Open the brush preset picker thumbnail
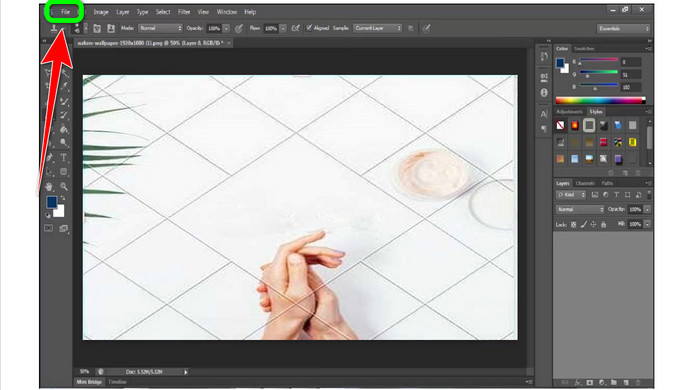 point(77,29)
